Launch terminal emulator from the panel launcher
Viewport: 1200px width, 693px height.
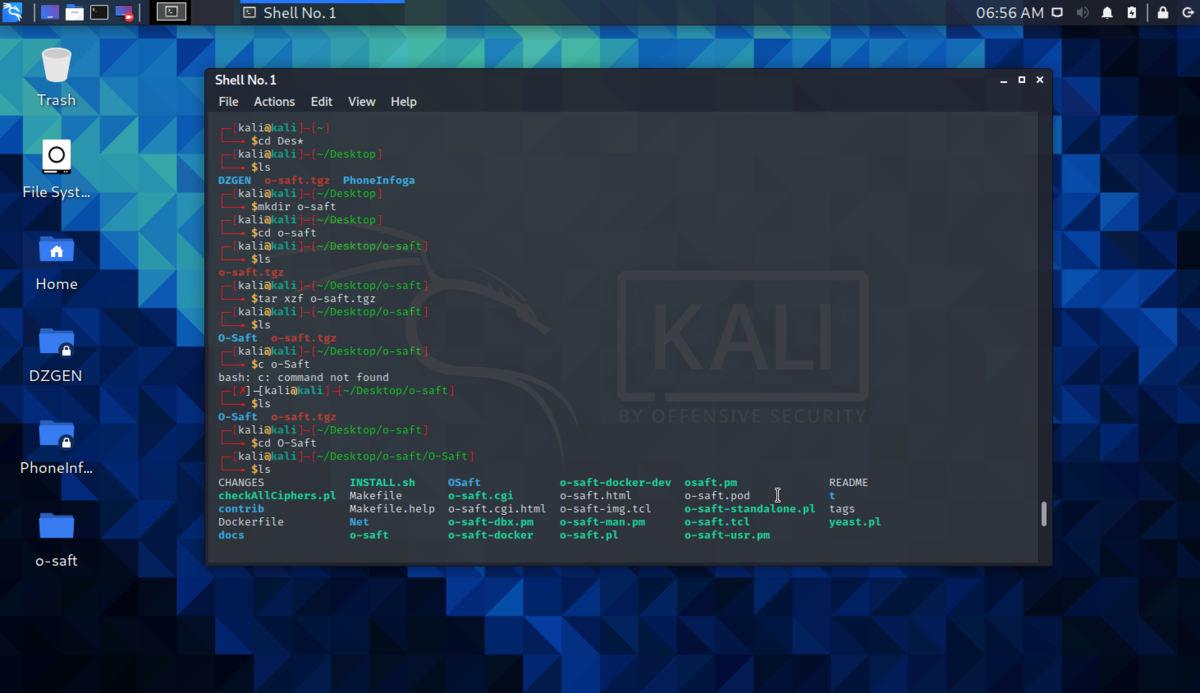[99, 13]
